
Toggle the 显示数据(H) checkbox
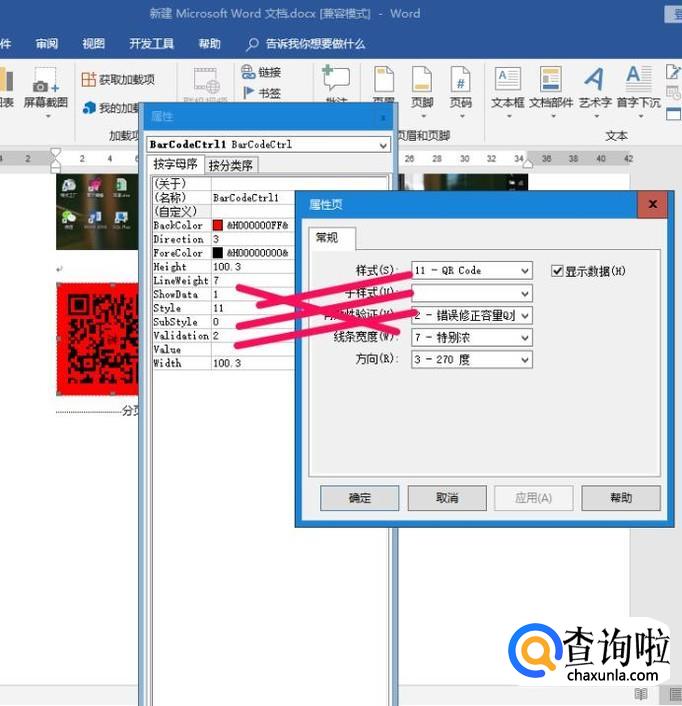coord(557,271)
